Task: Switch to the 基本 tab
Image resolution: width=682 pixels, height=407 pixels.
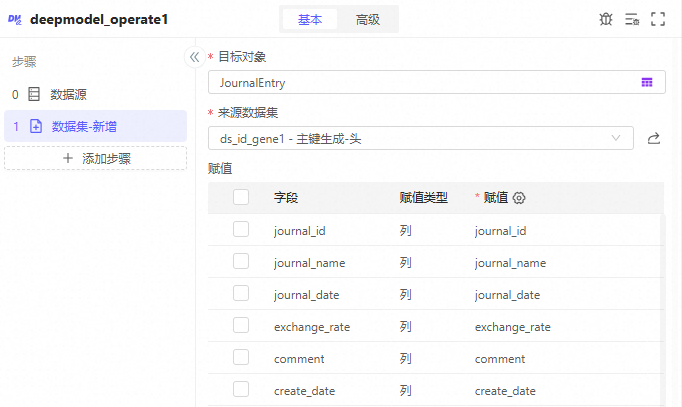Action: point(310,19)
